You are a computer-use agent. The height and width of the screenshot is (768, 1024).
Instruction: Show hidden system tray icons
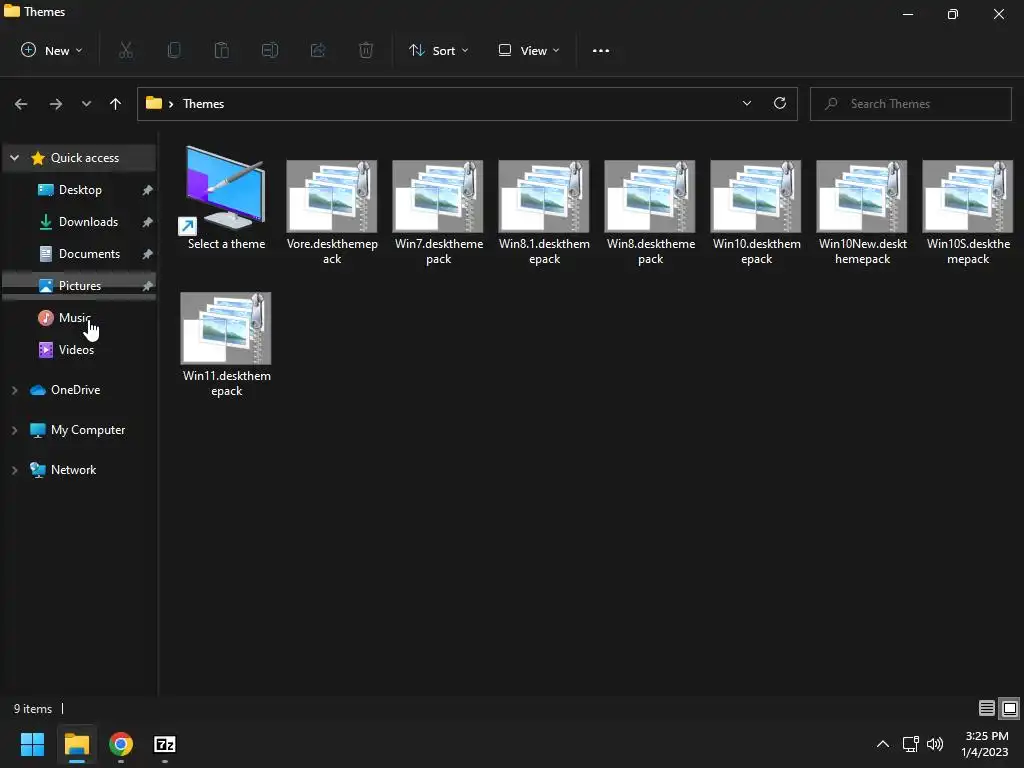(883, 744)
